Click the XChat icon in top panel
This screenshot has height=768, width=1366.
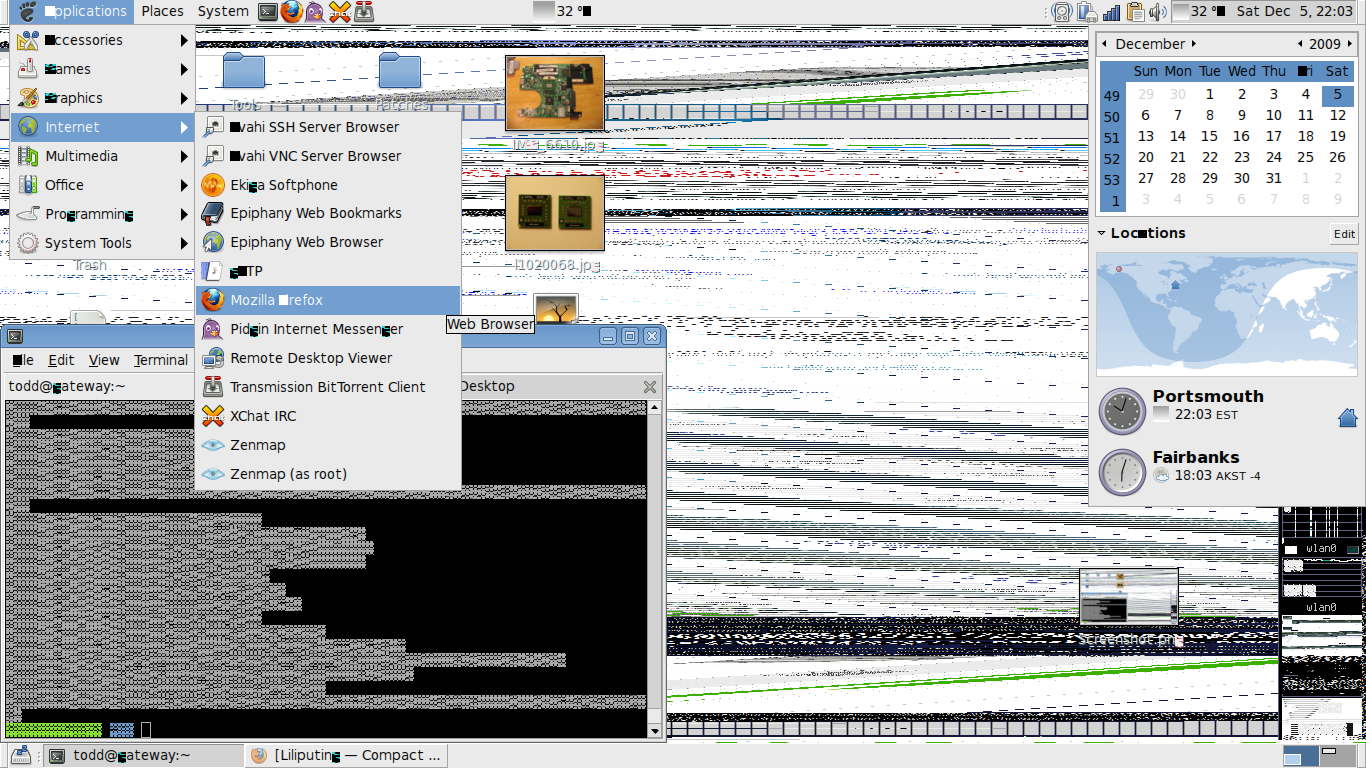tap(340, 12)
